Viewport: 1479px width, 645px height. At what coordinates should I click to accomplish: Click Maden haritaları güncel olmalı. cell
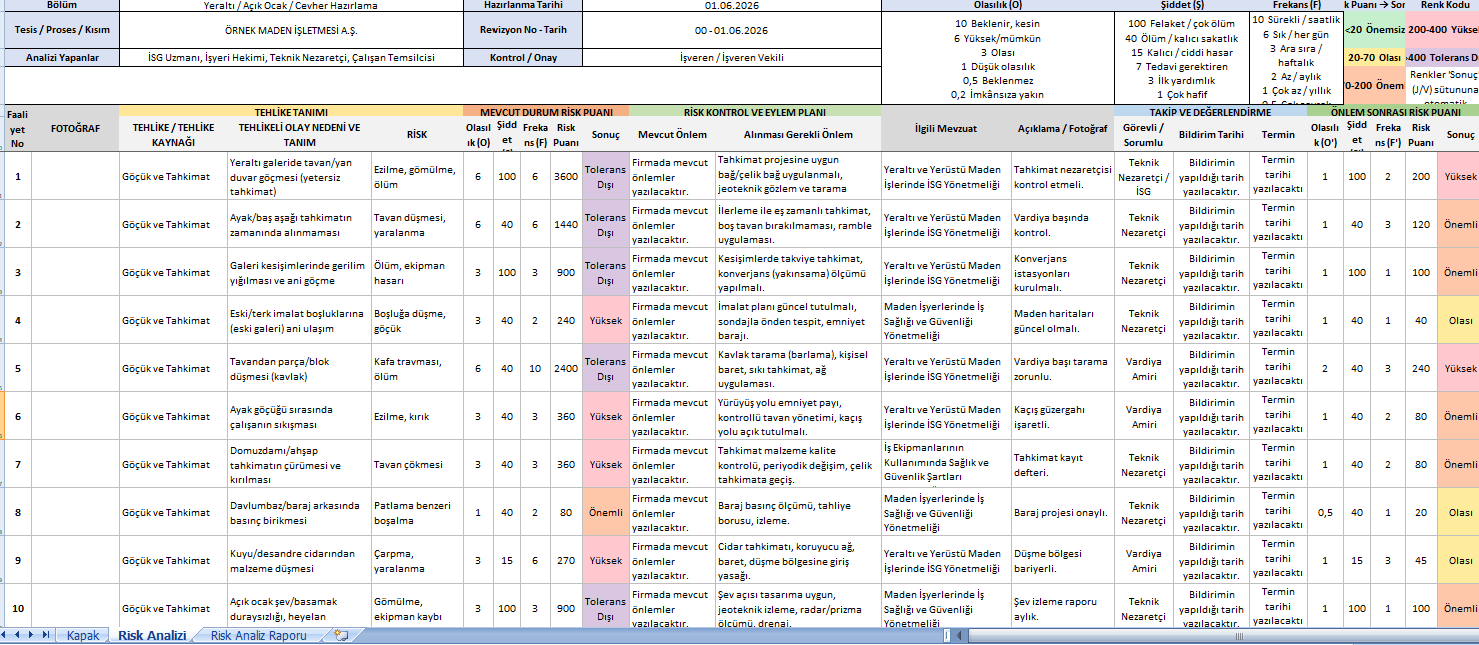click(1062, 320)
